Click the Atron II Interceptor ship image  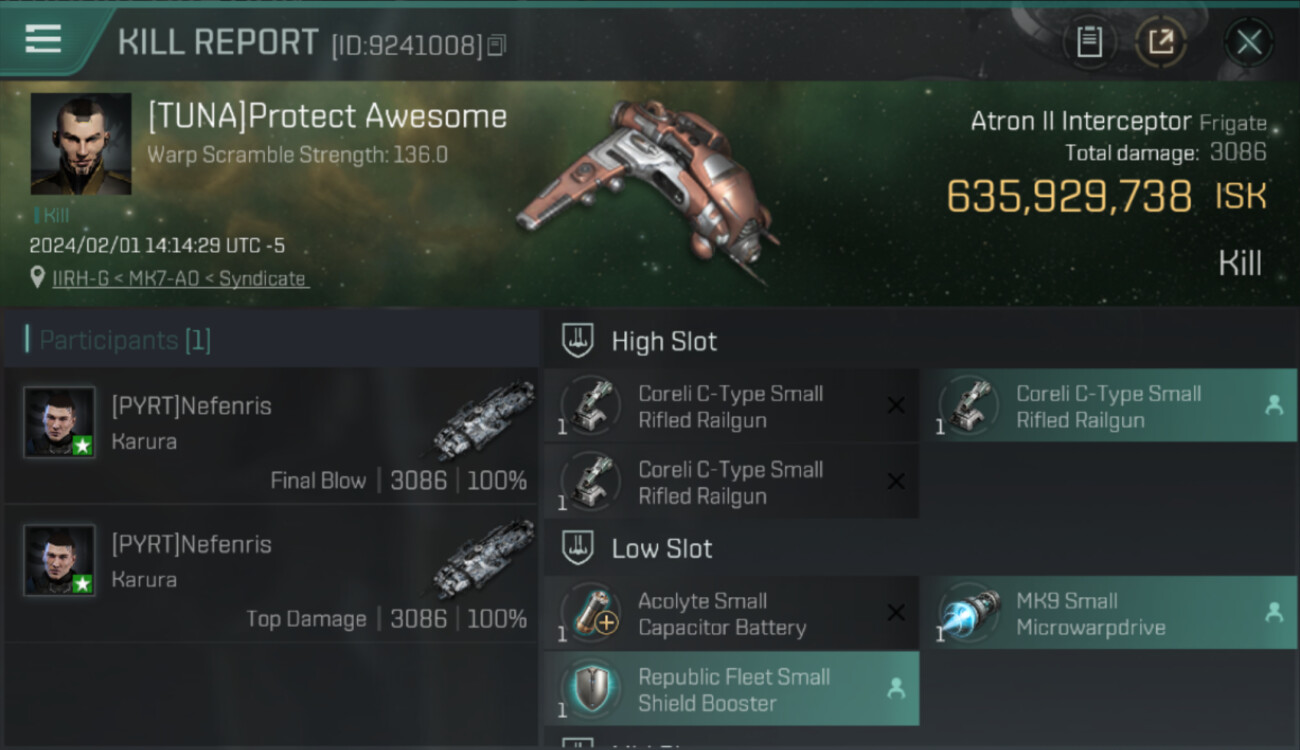tap(646, 190)
